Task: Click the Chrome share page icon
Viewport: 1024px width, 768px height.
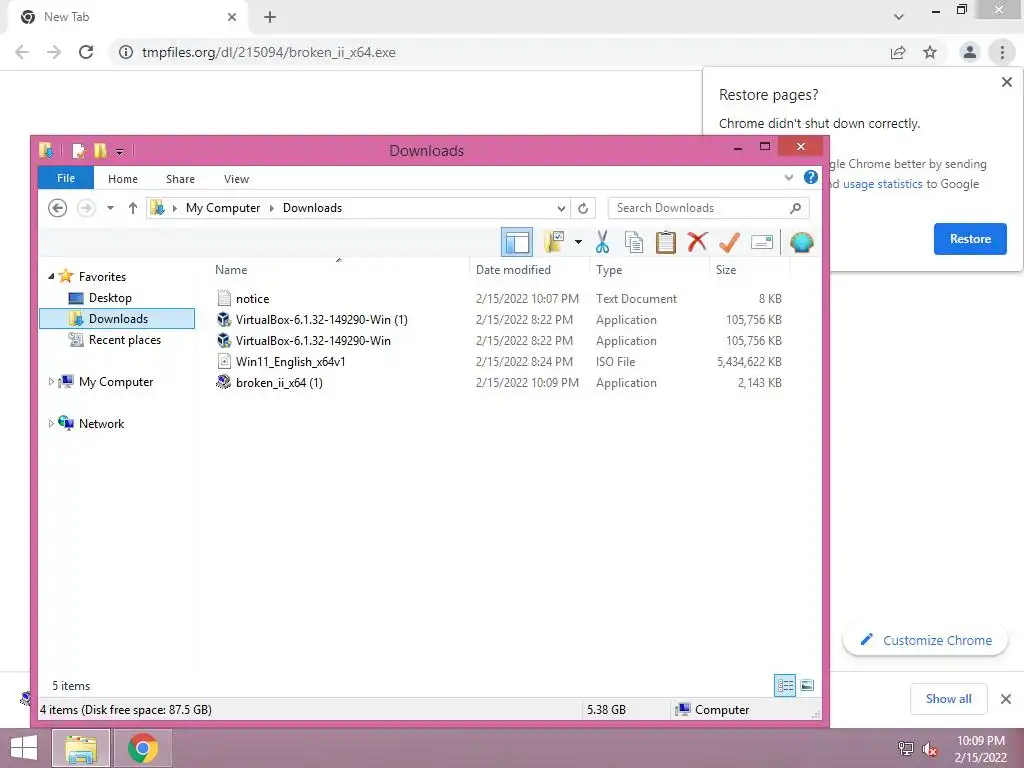Action: click(898, 52)
